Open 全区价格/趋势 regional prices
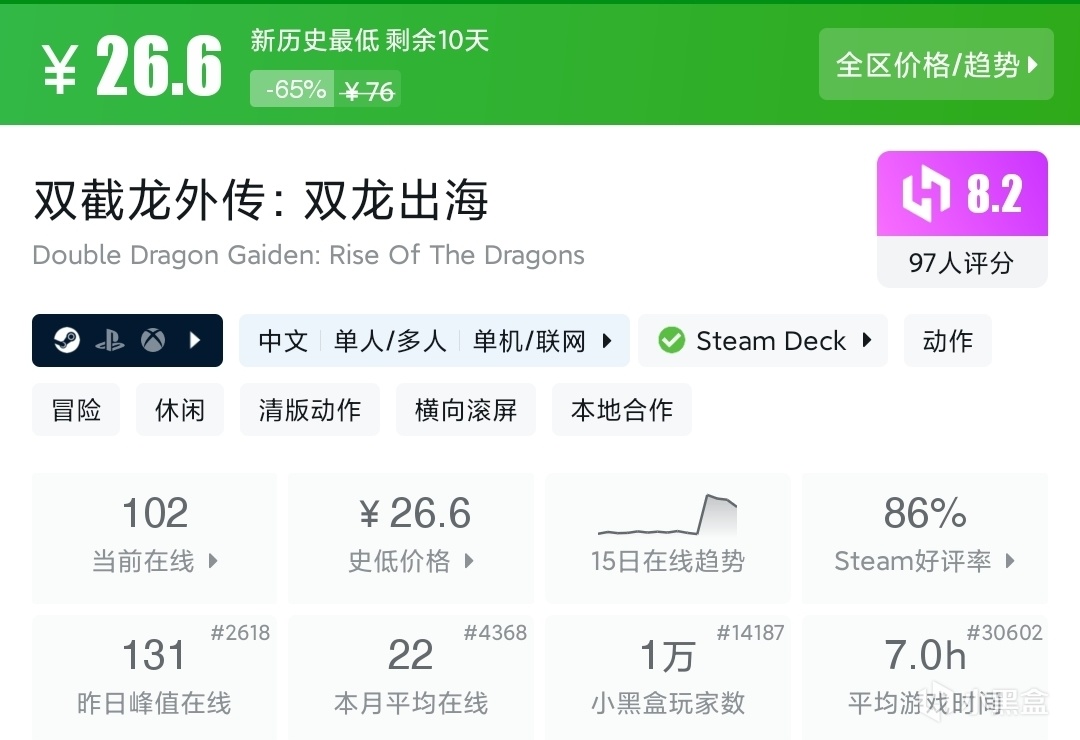1080x740 pixels. point(936,65)
